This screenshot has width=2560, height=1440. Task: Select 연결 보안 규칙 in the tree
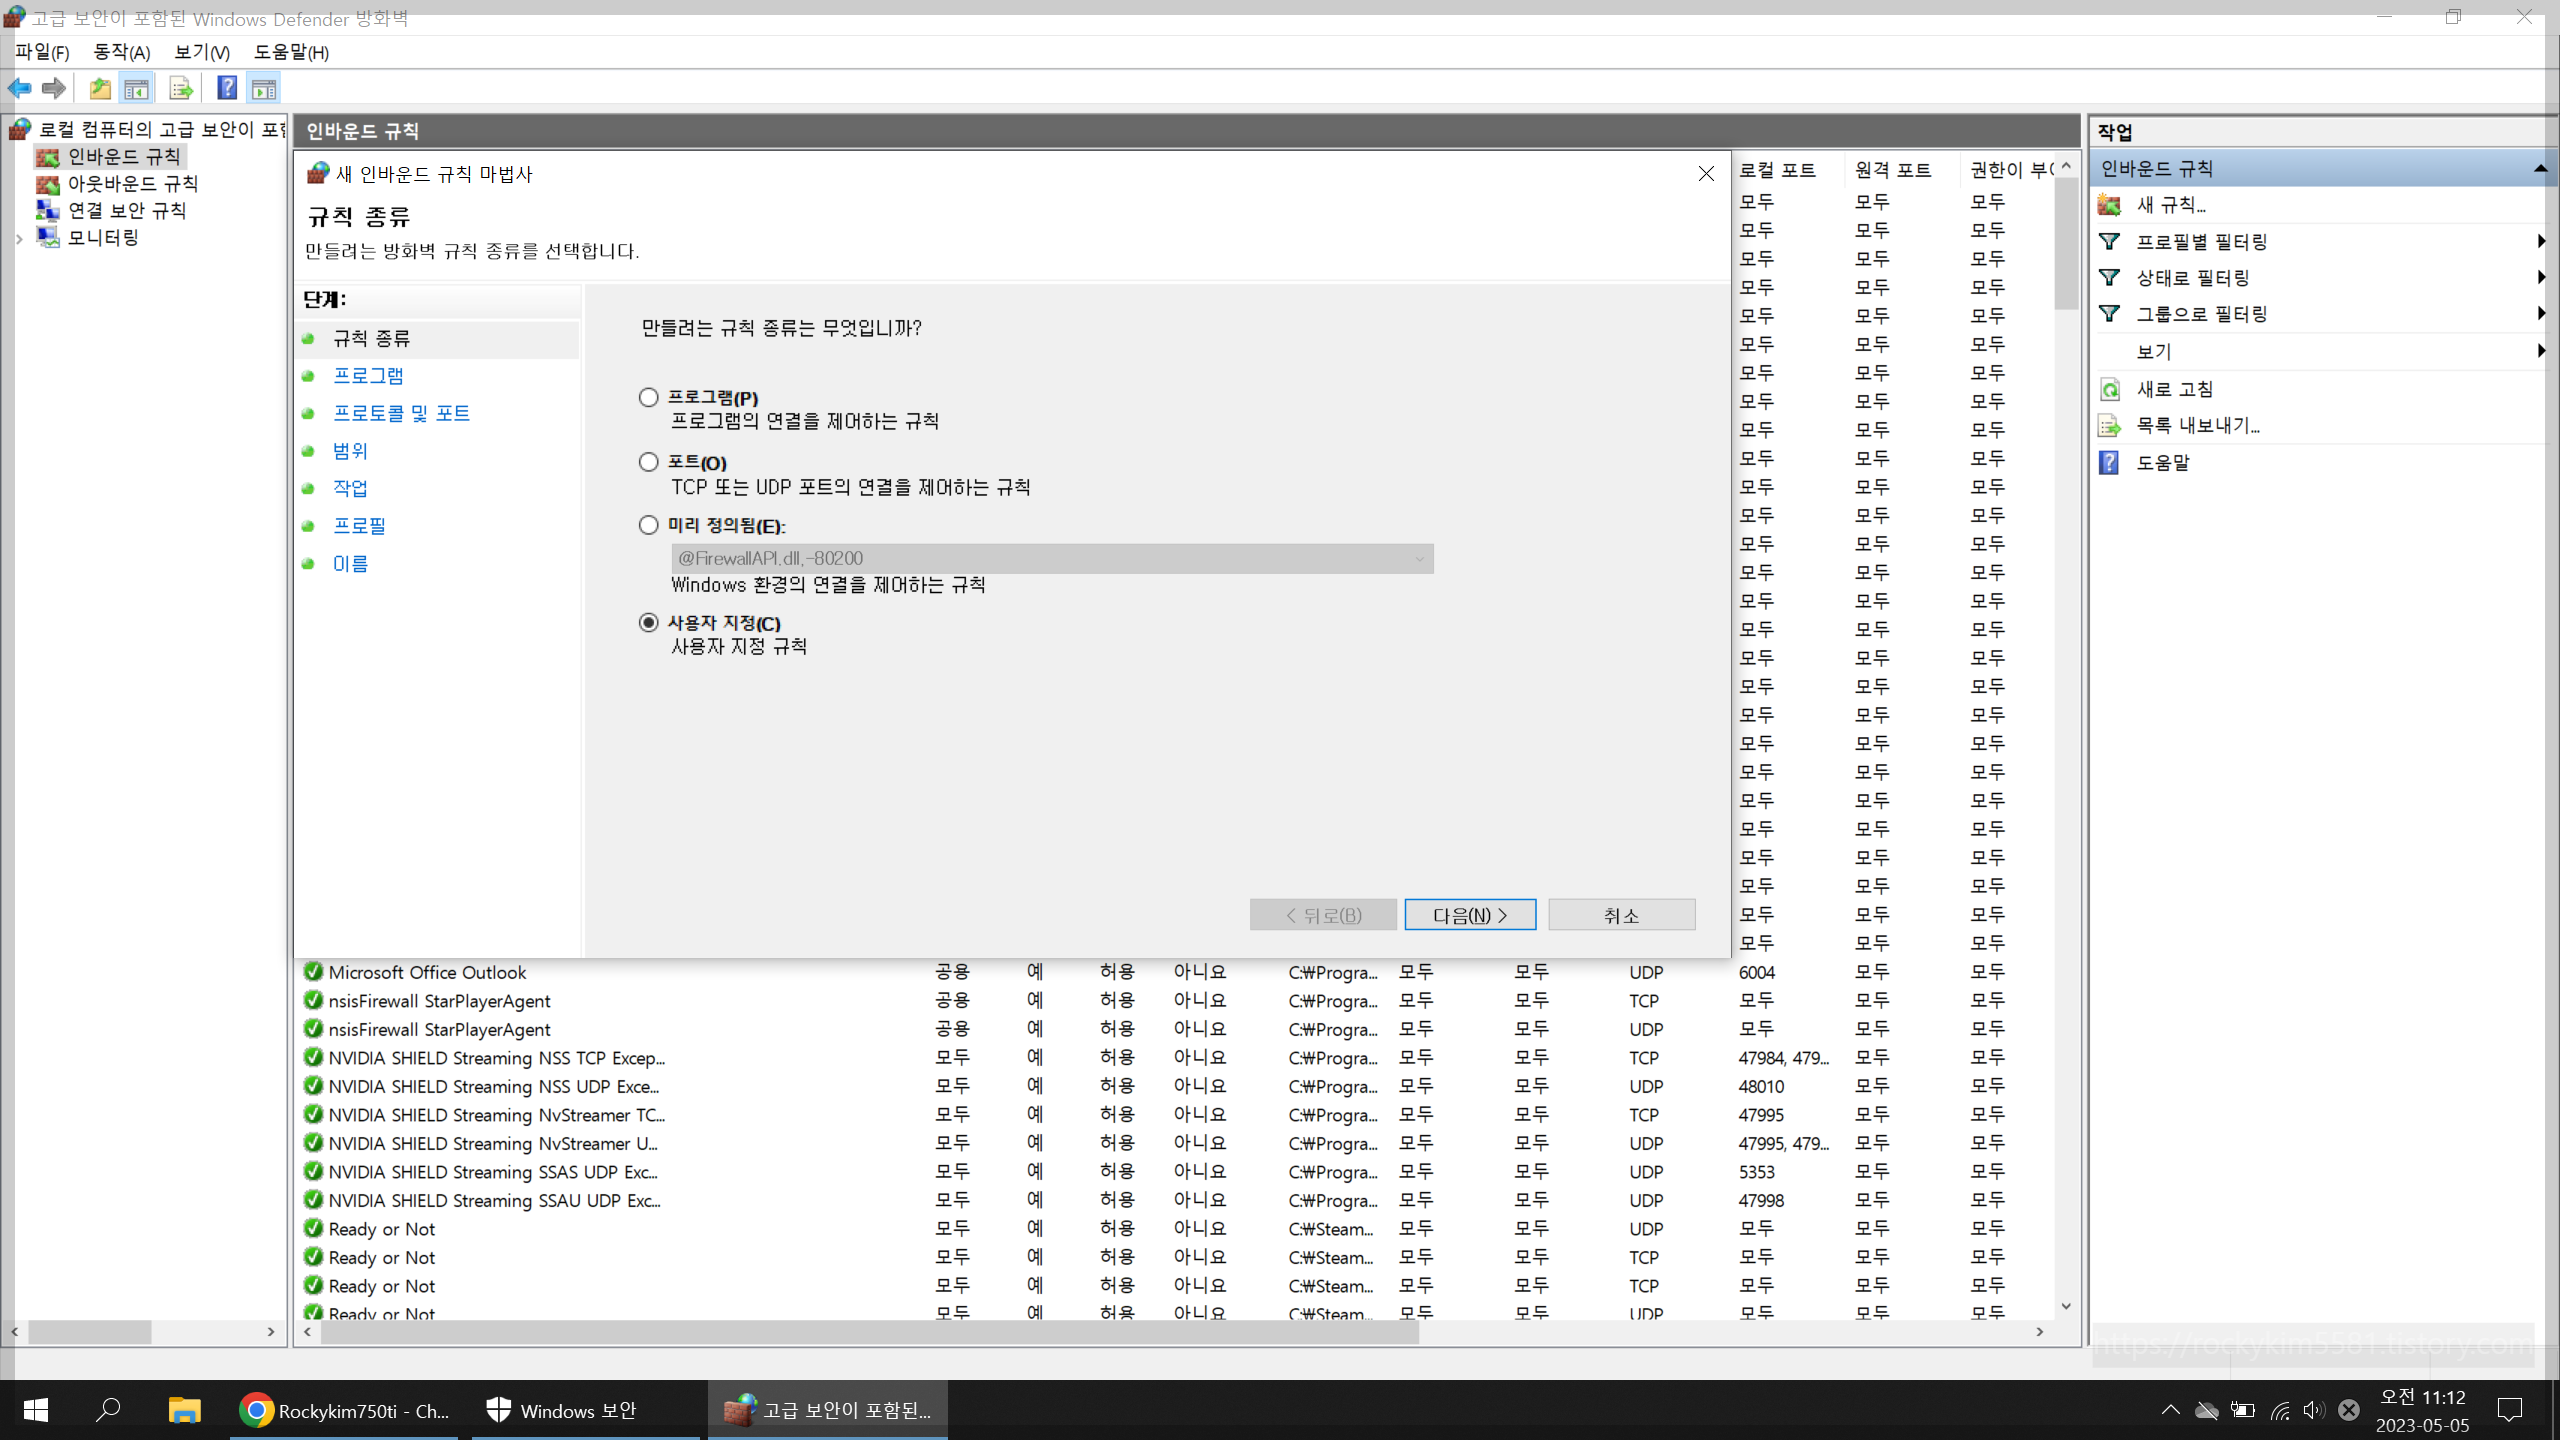click(126, 211)
